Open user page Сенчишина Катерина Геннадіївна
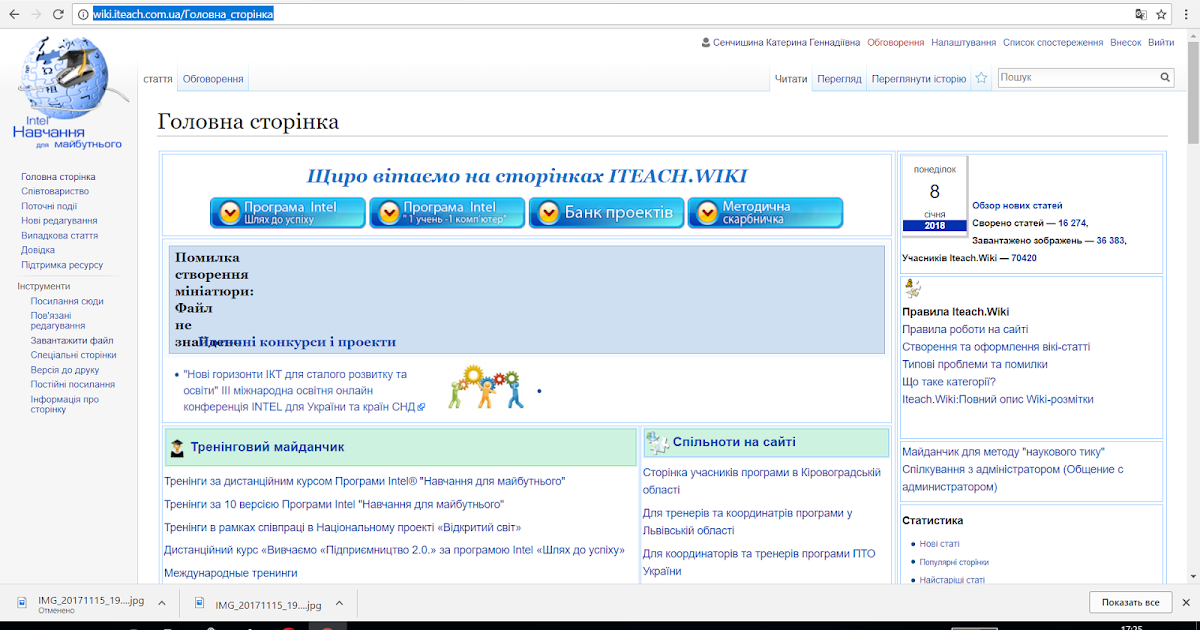The width and height of the screenshot is (1200, 630). (x=786, y=43)
